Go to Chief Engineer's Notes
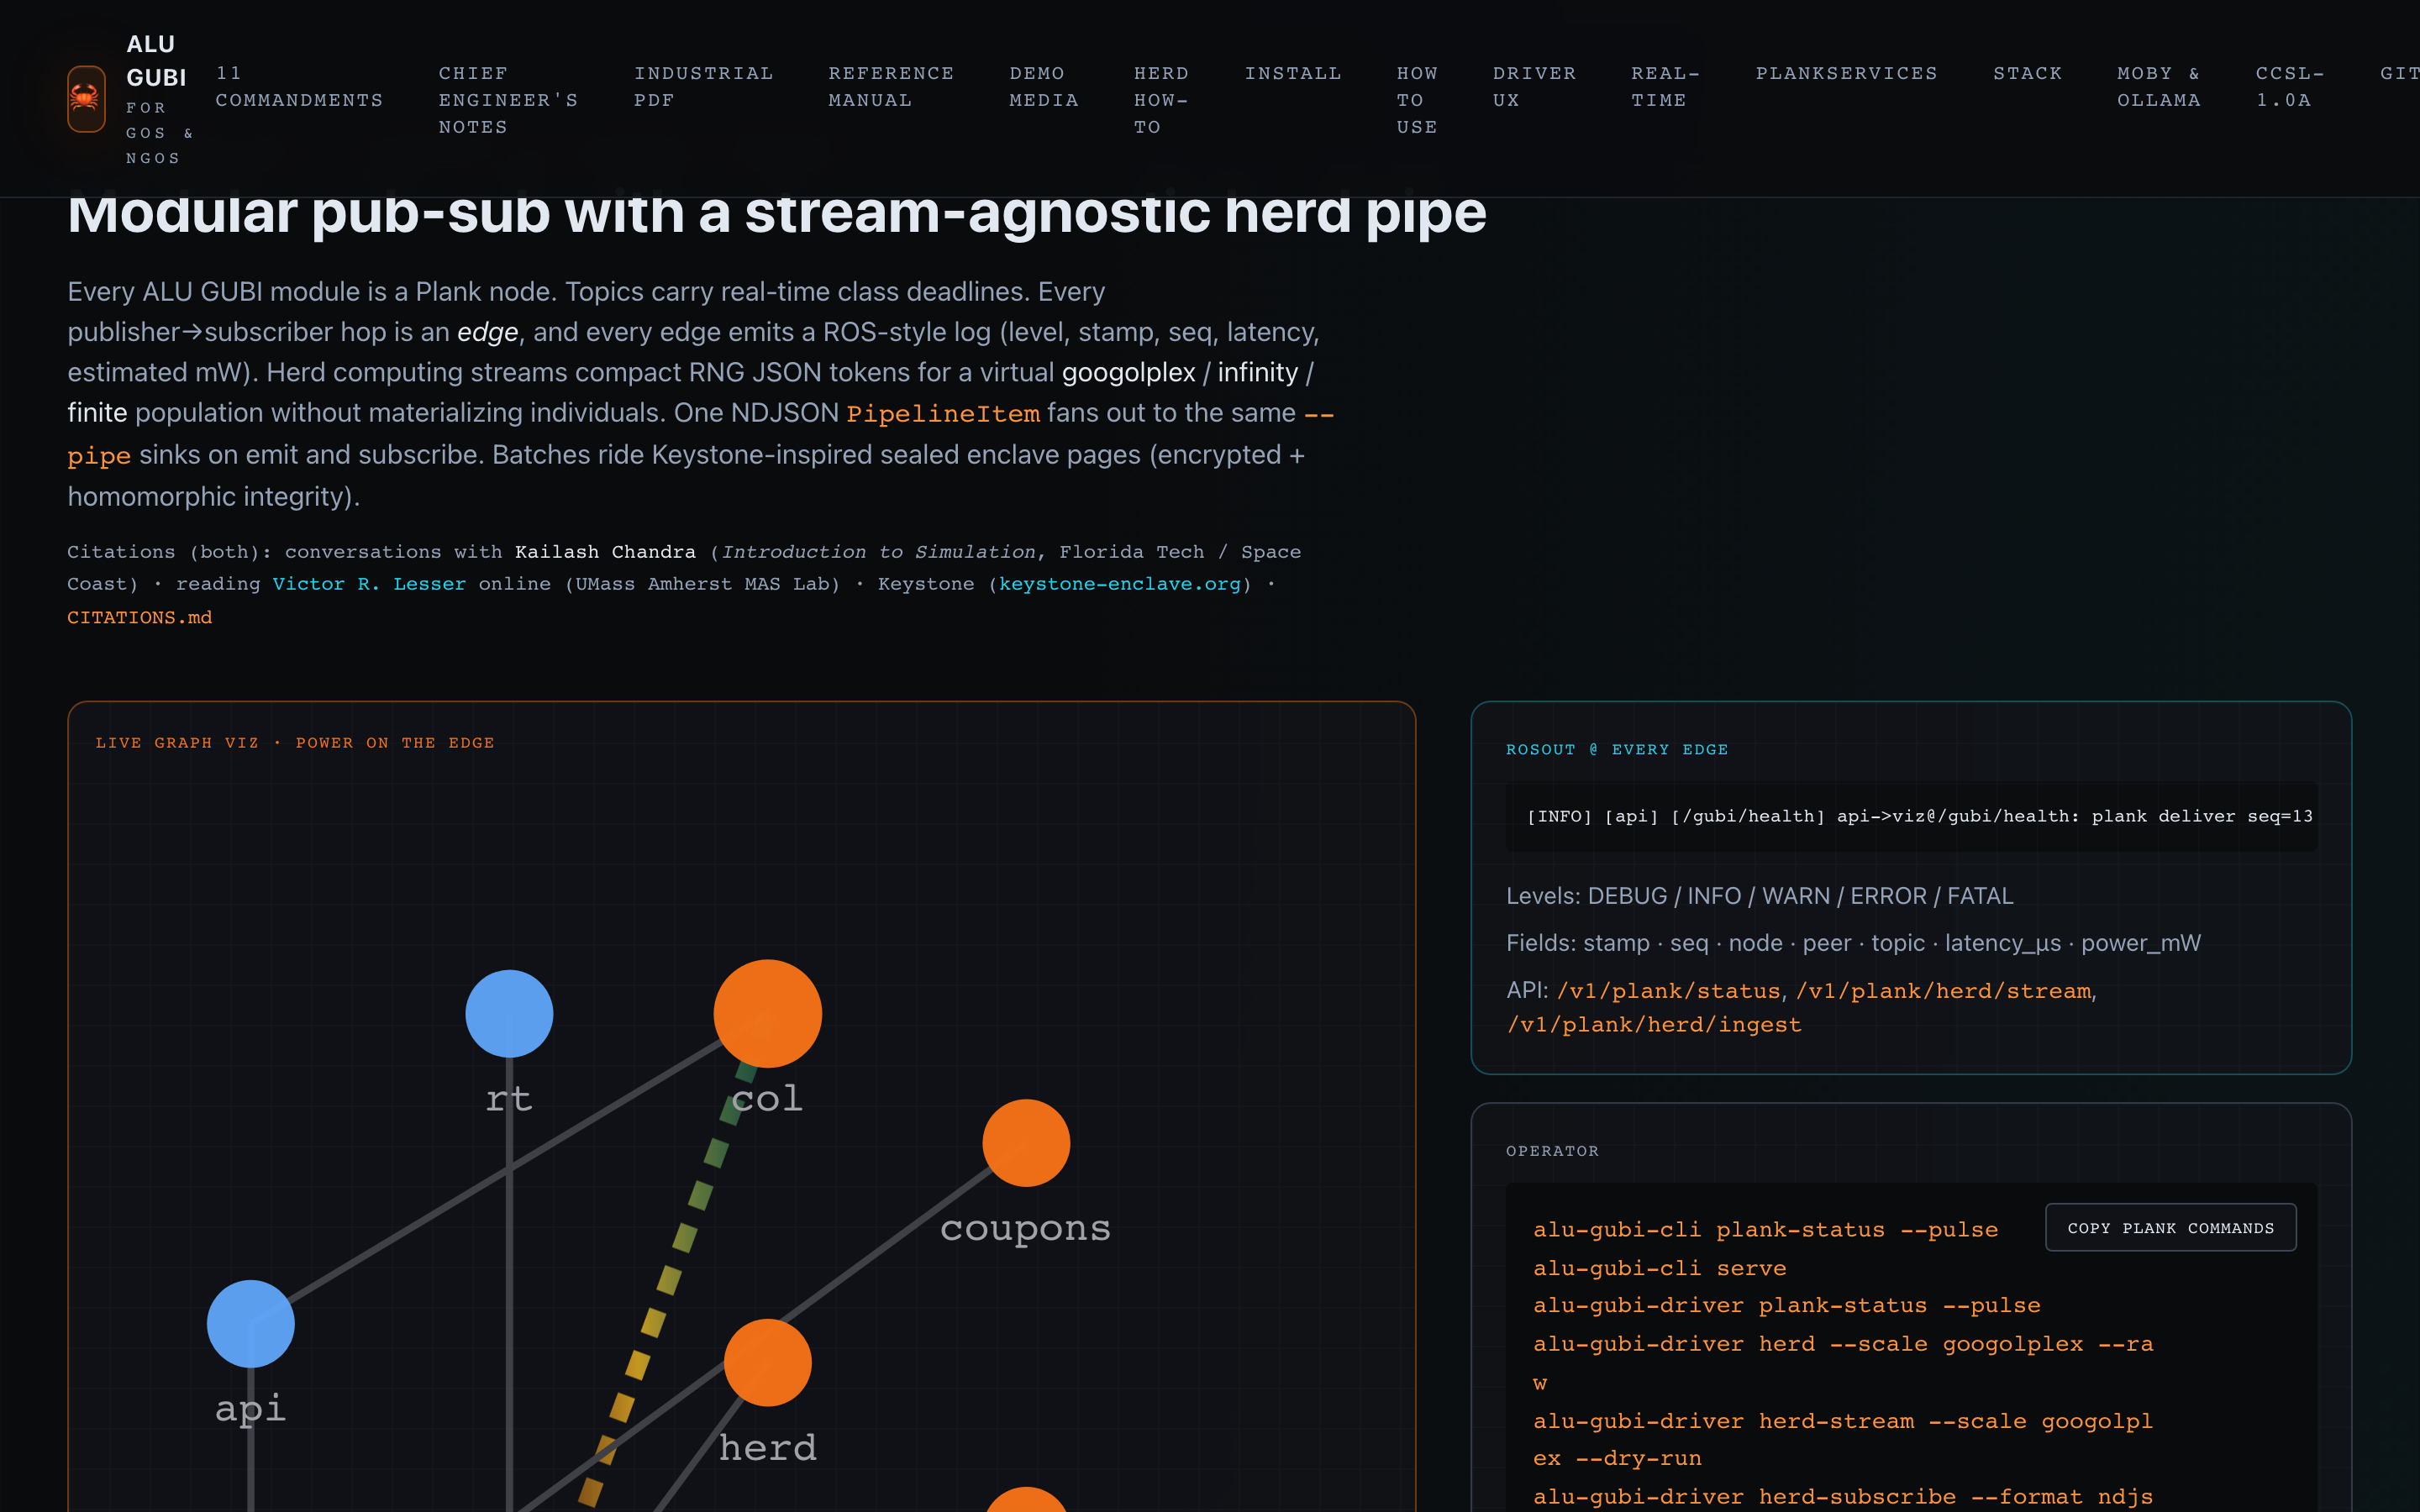 pyautogui.click(x=508, y=100)
